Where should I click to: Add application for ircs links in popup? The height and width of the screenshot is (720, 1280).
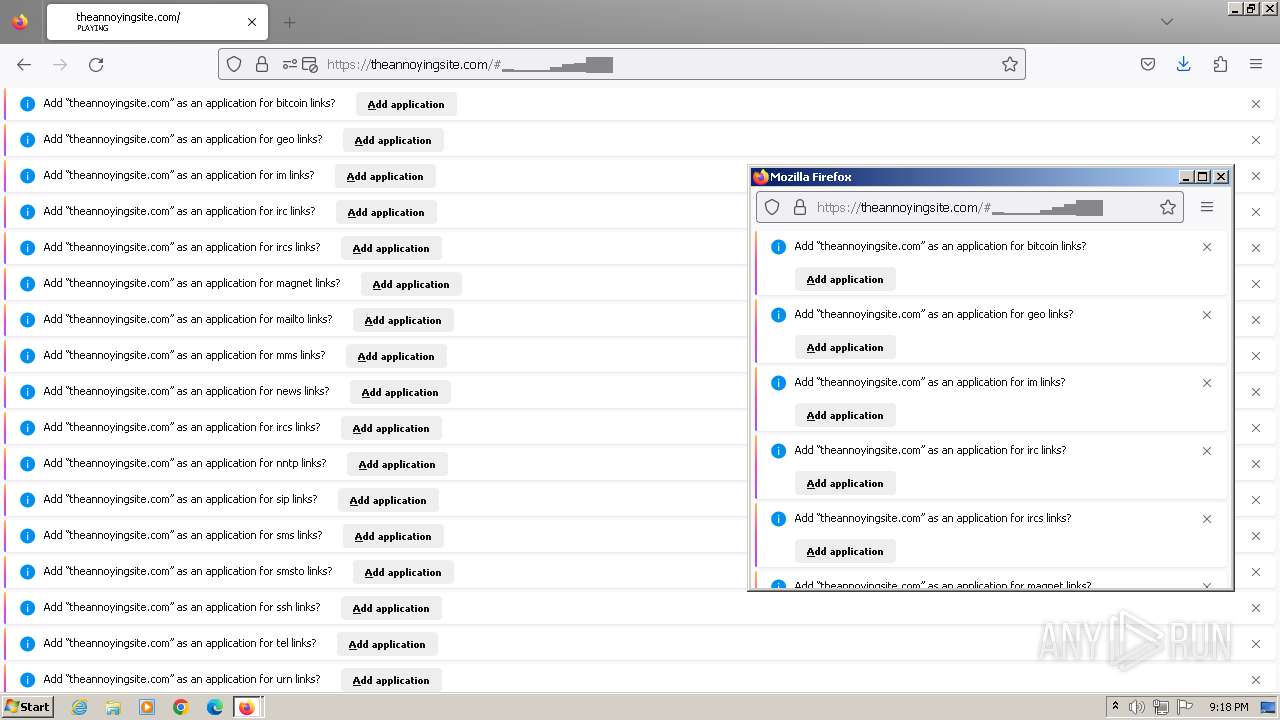[845, 551]
